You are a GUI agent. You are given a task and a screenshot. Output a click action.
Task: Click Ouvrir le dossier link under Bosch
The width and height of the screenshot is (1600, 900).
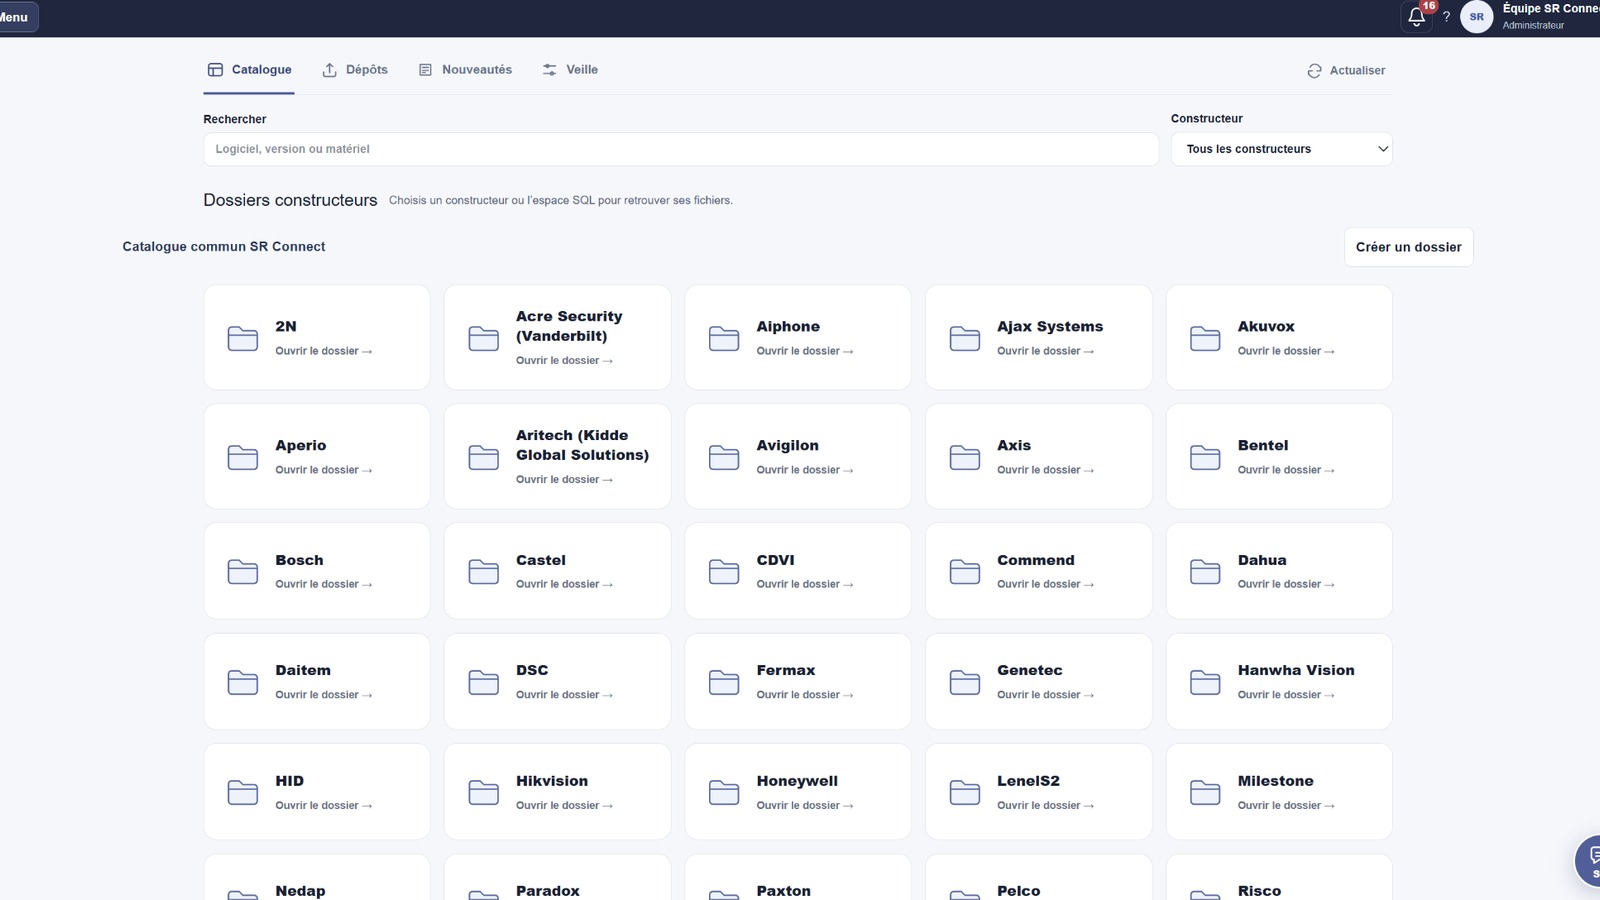point(323,584)
